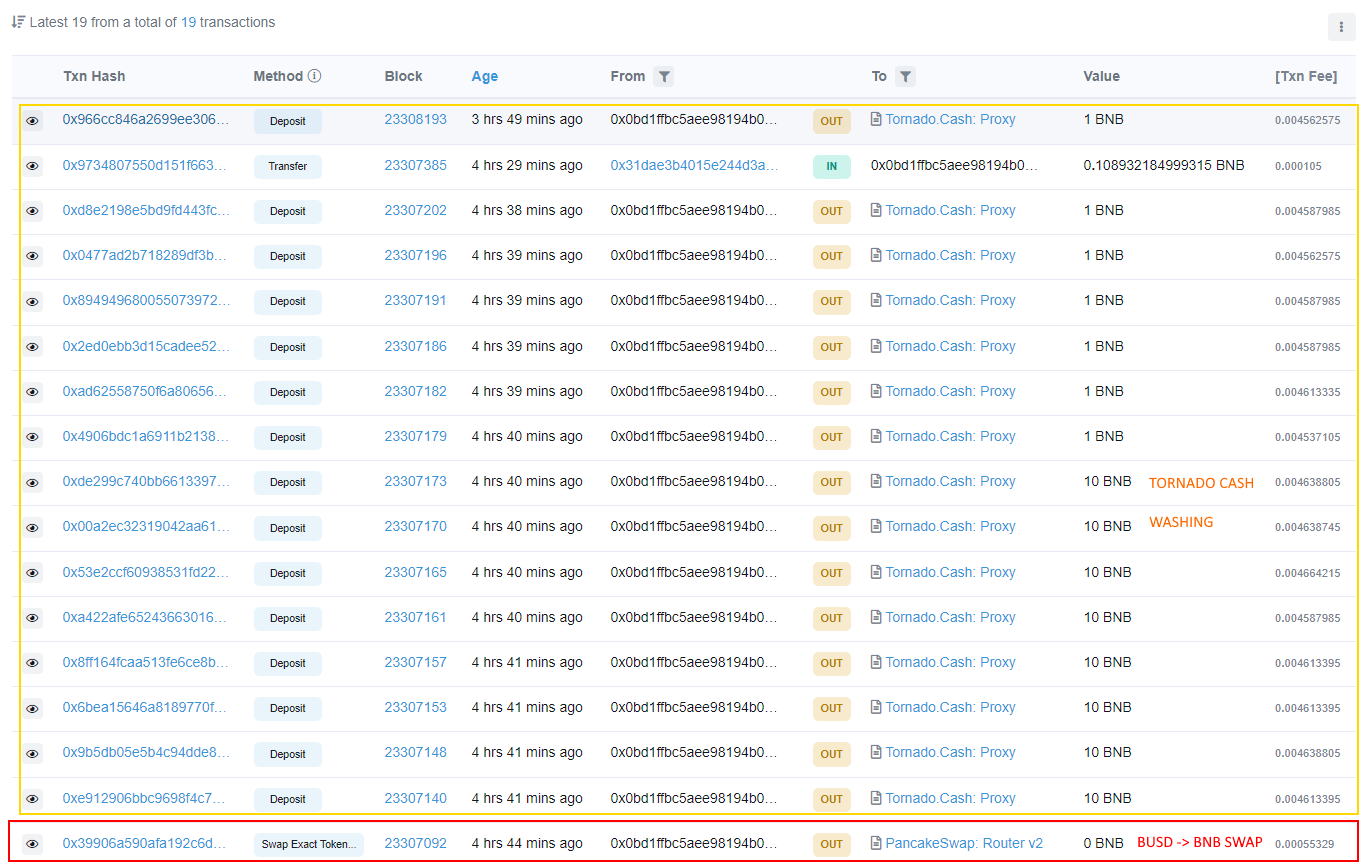
Task: Preview transaction 0xde299c740bb6613397 eye icon
Action: [x=33, y=482]
